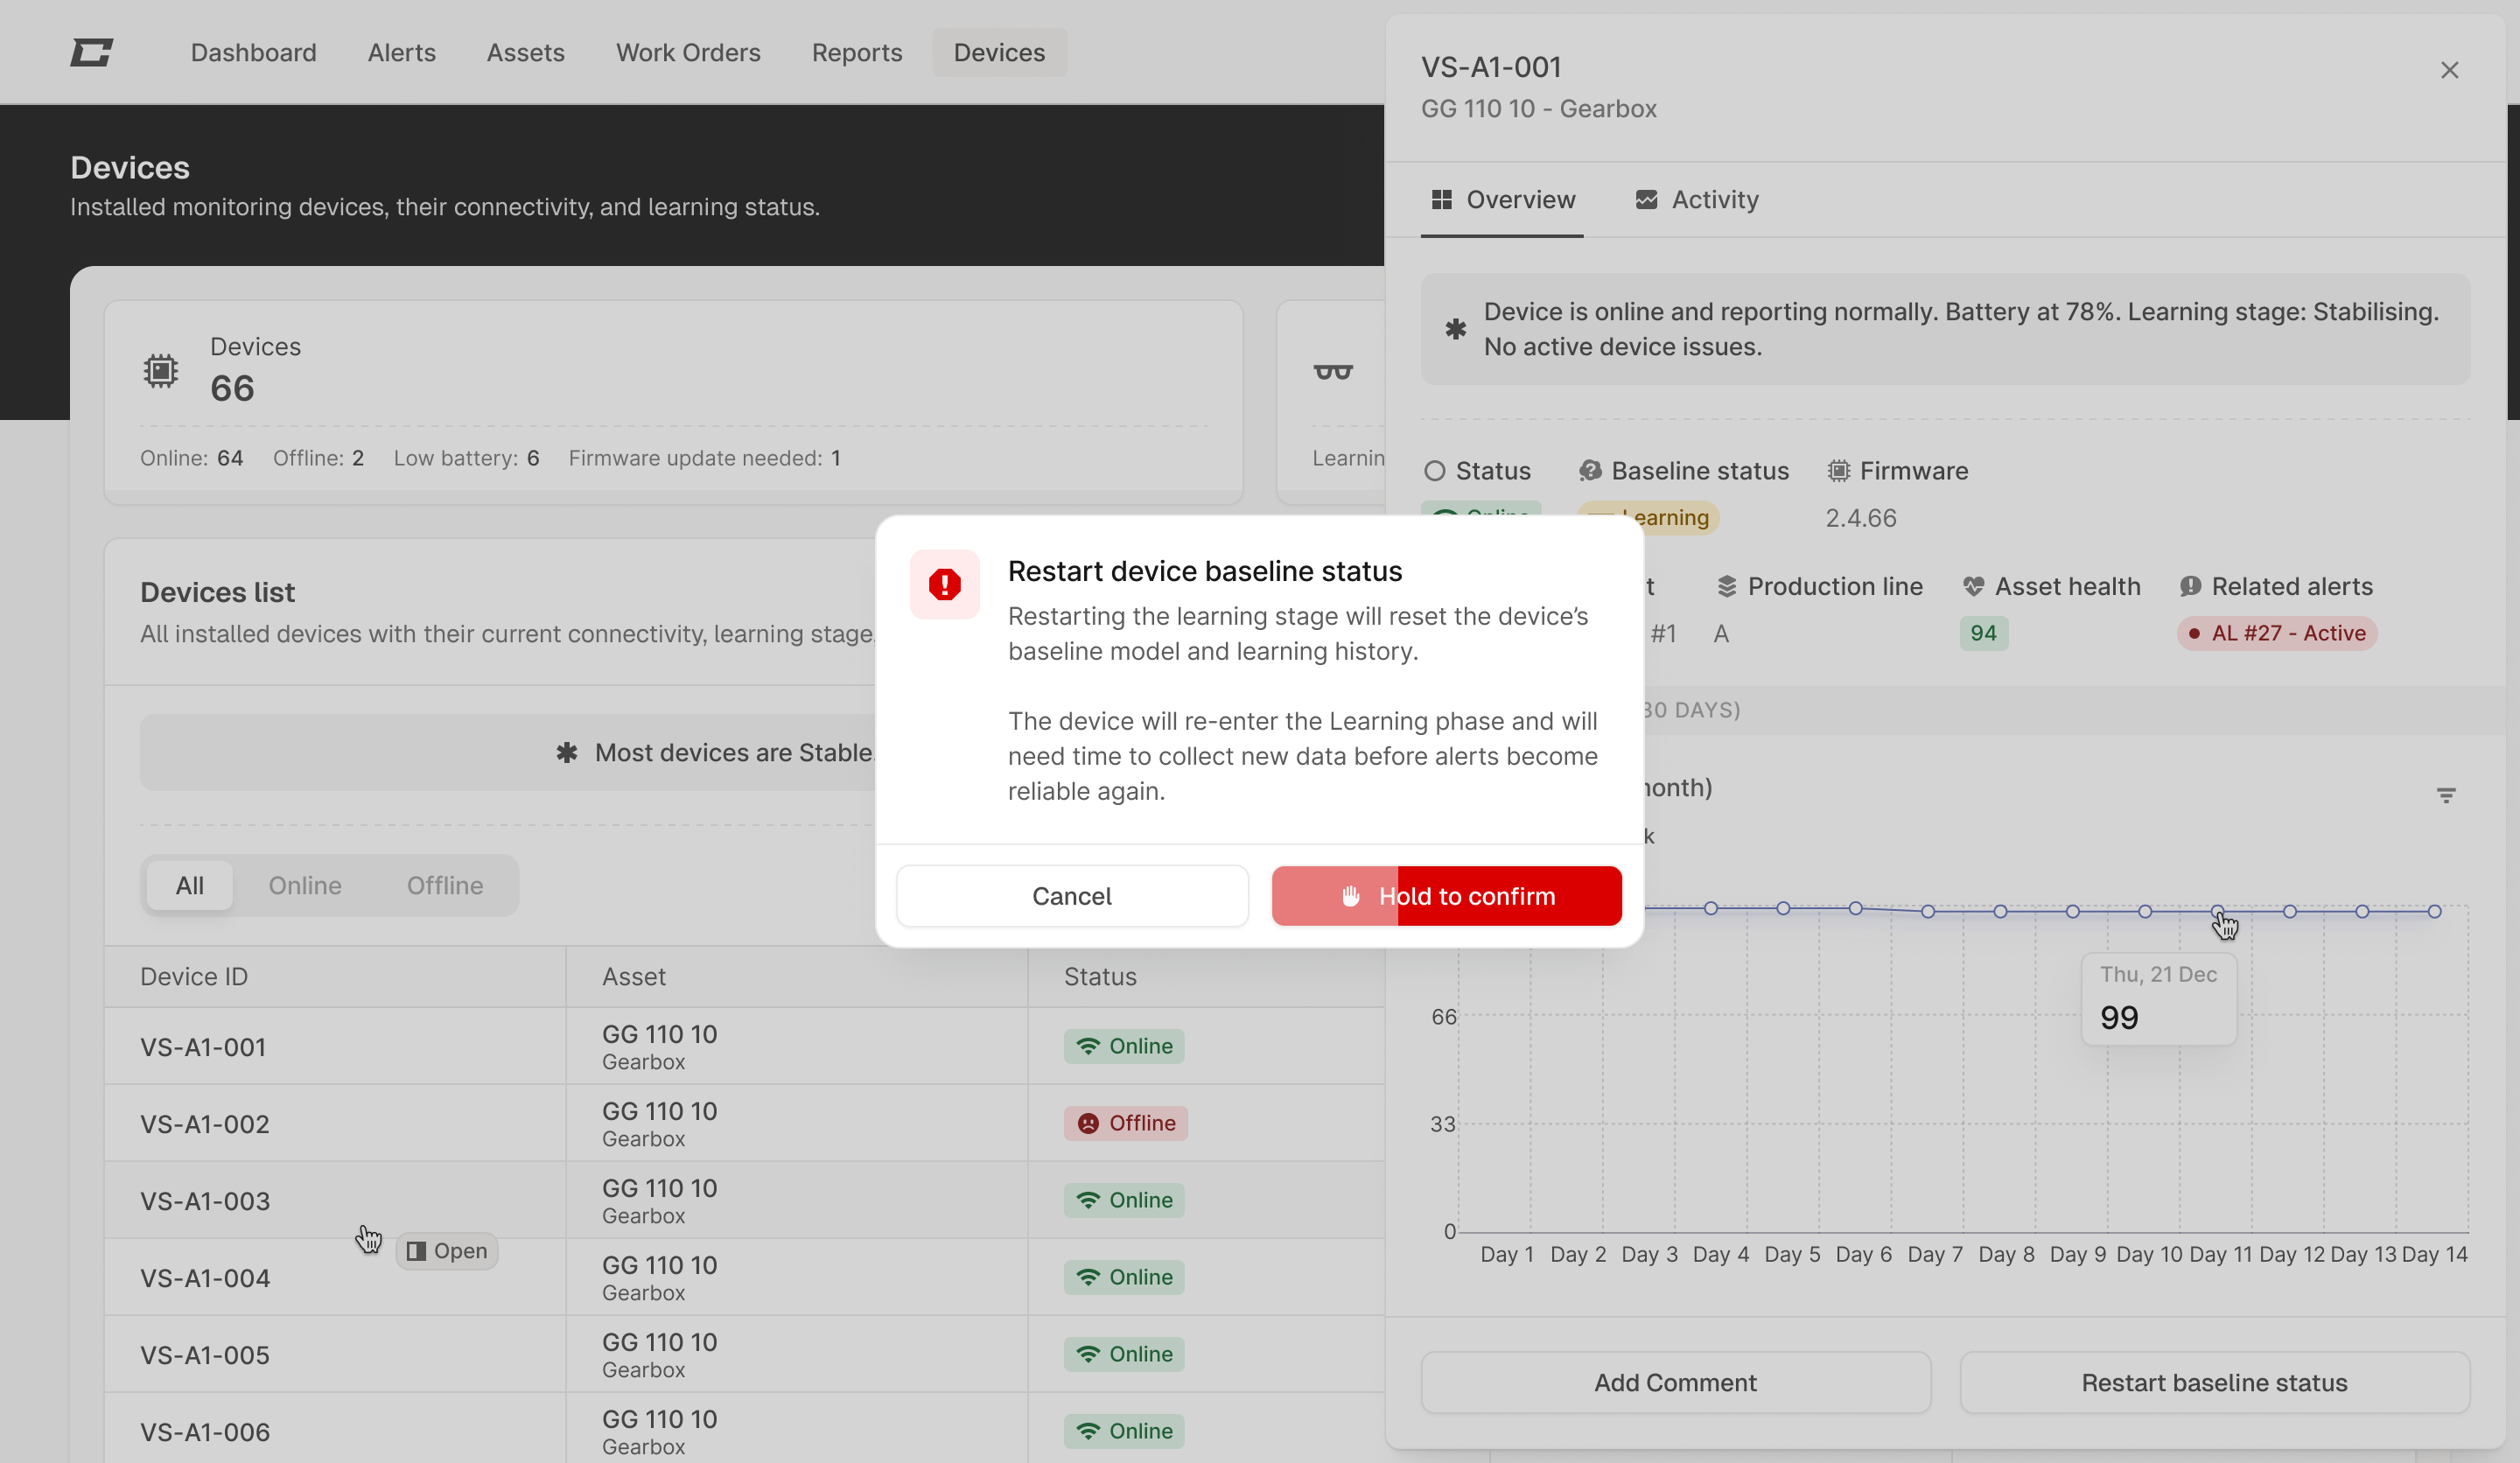Open the VS-A1-002 device row
Screen dimensions: 2520x1463
tap(205, 1123)
